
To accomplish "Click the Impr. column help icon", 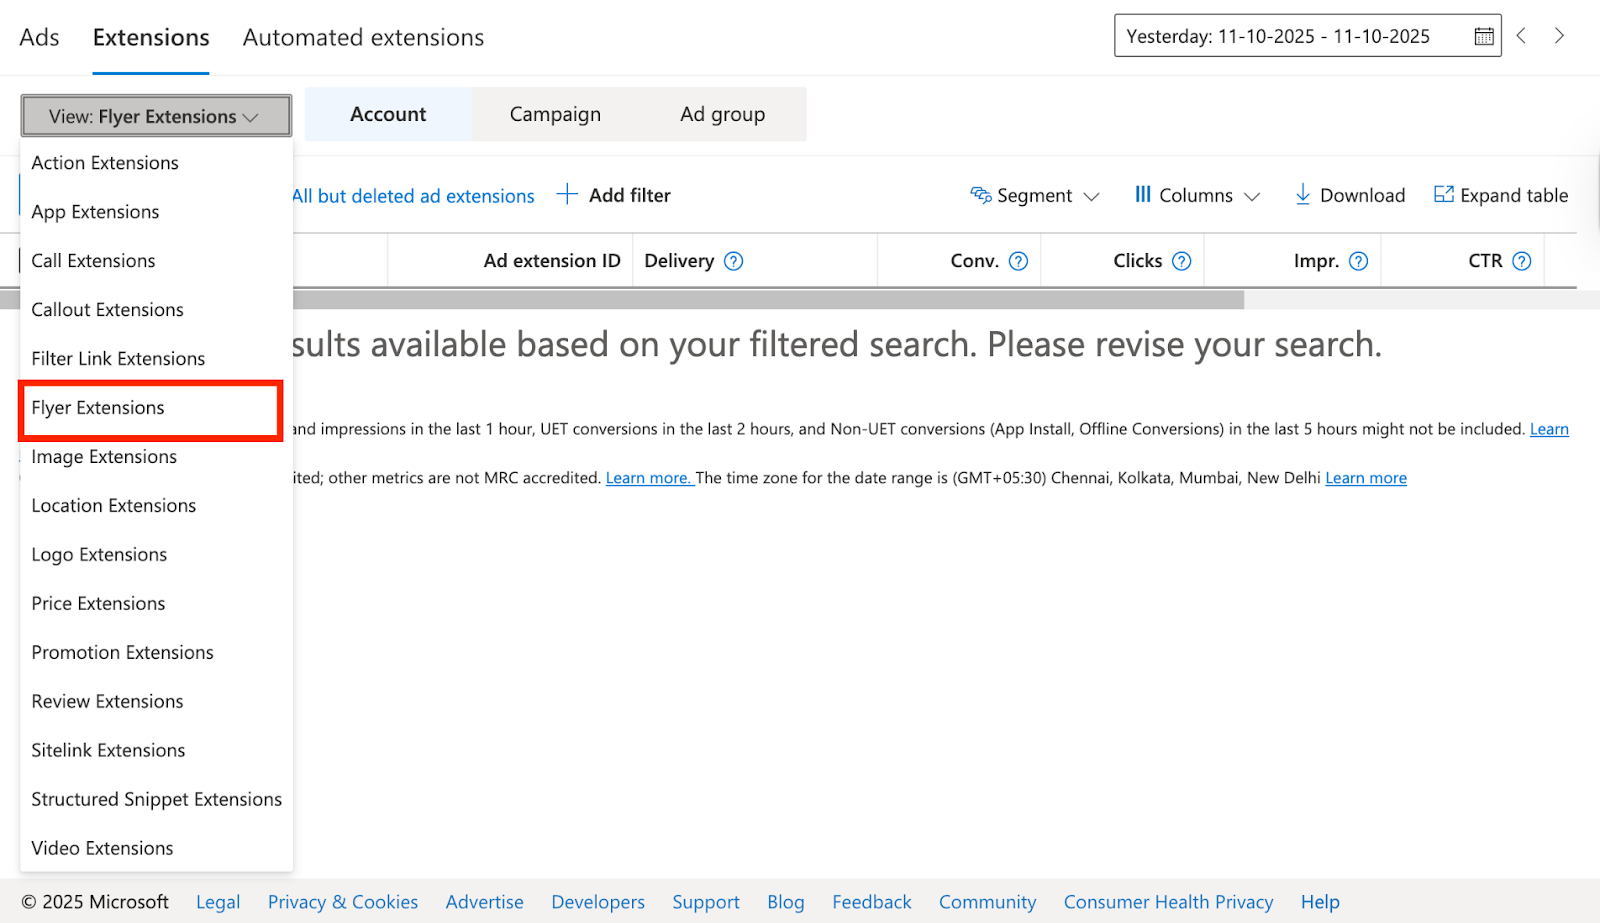I will pos(1358,261).
